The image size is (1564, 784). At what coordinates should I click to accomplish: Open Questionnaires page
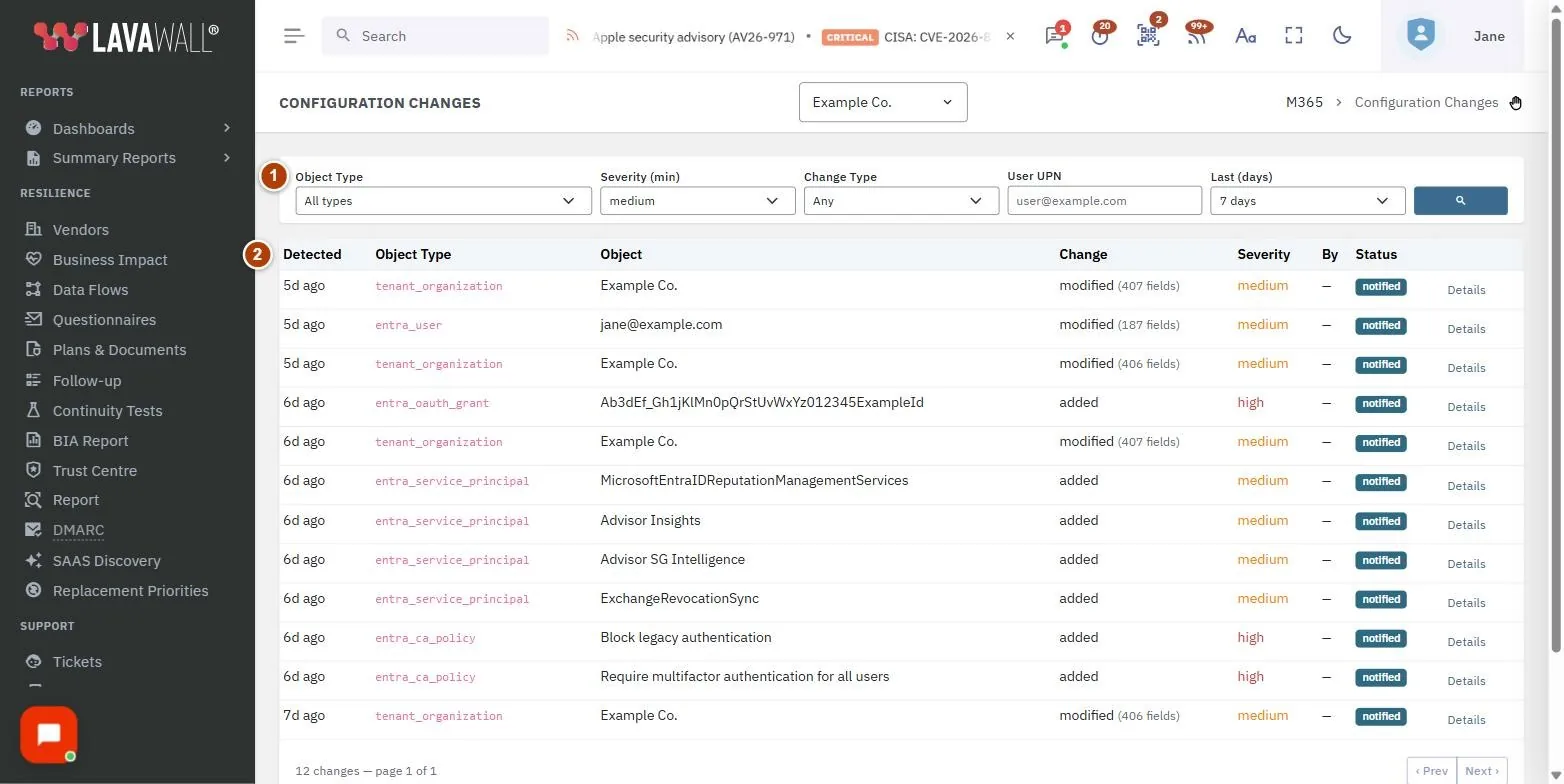tap(104, 320)
